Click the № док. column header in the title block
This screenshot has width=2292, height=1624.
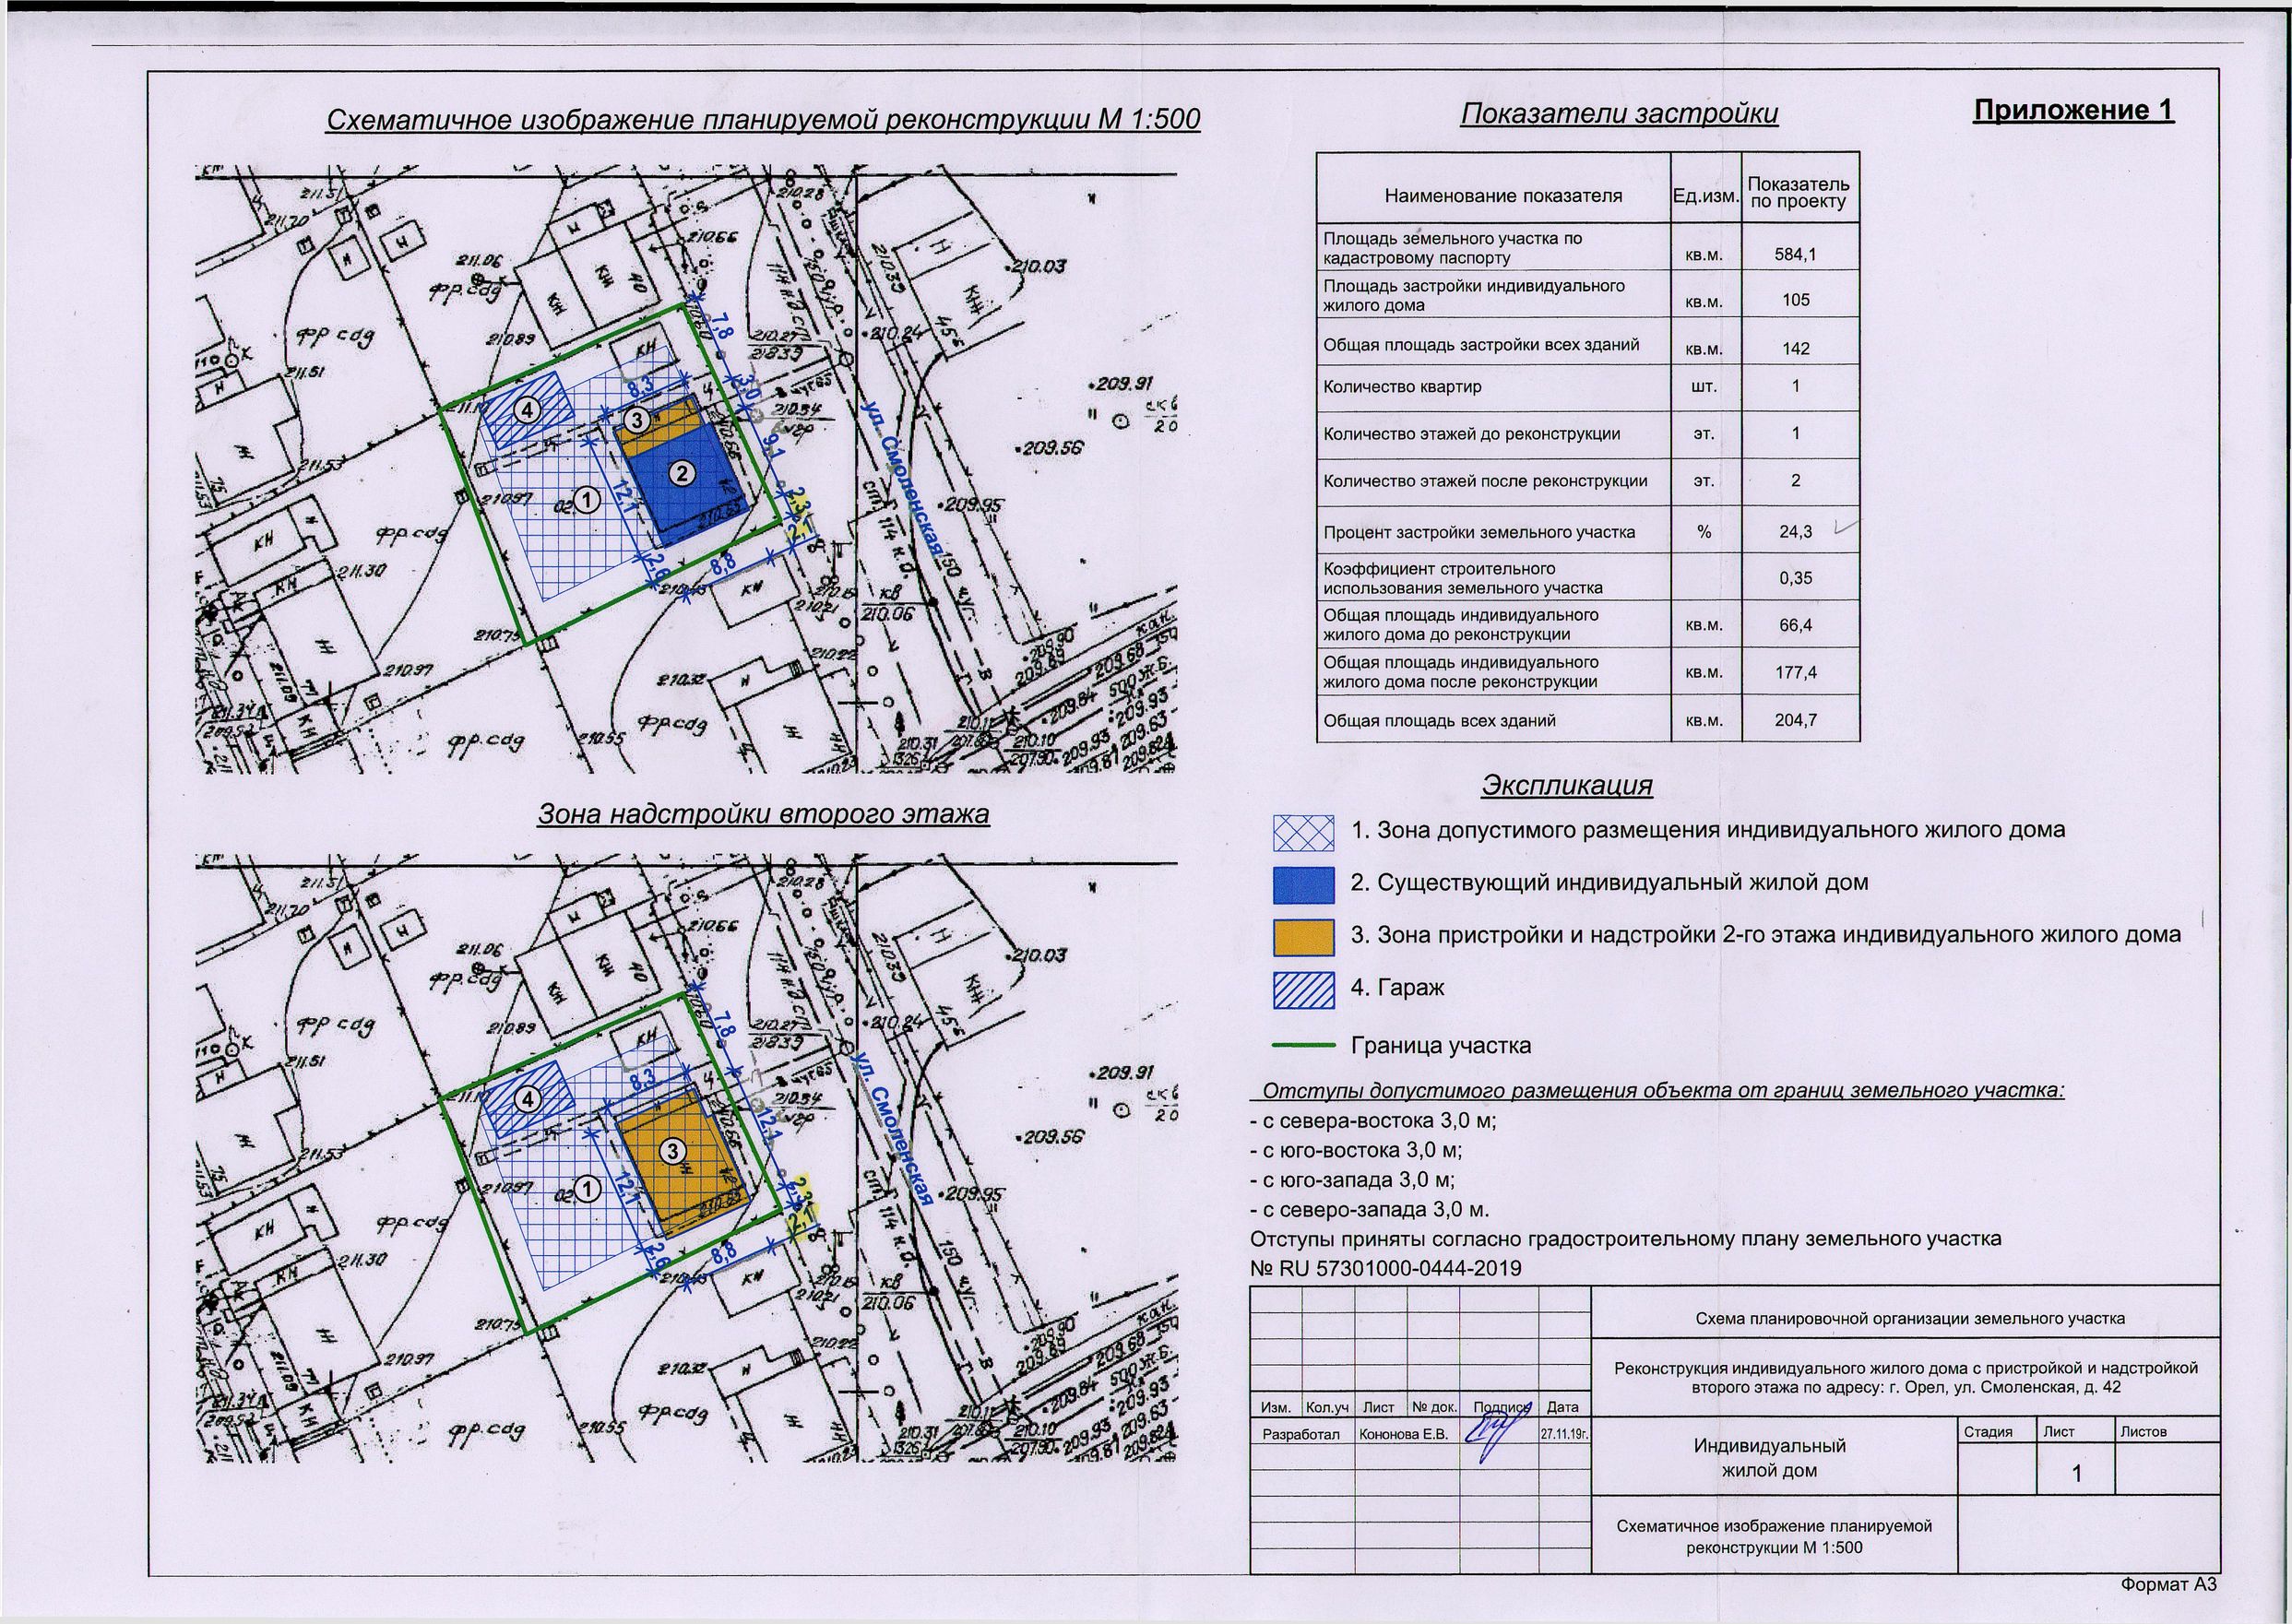click(x=1434, y=1407)
